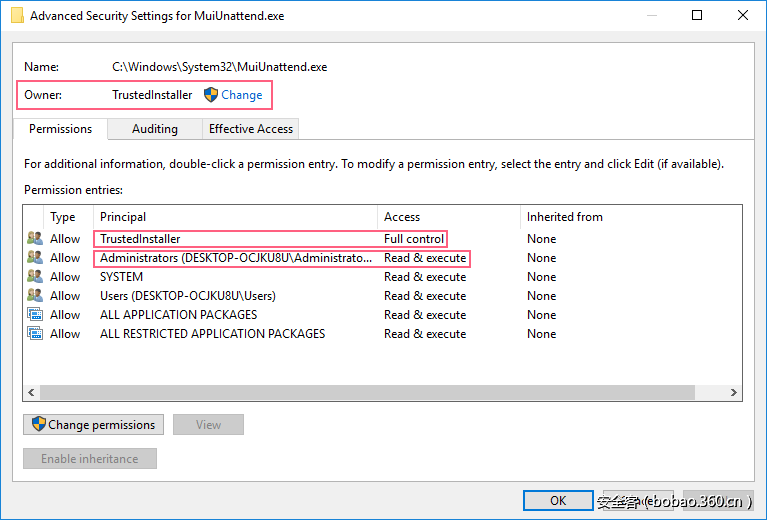Click the TrustedInstaller user group icon
This screenshot has height=520, width=767.
click(35, 239)
